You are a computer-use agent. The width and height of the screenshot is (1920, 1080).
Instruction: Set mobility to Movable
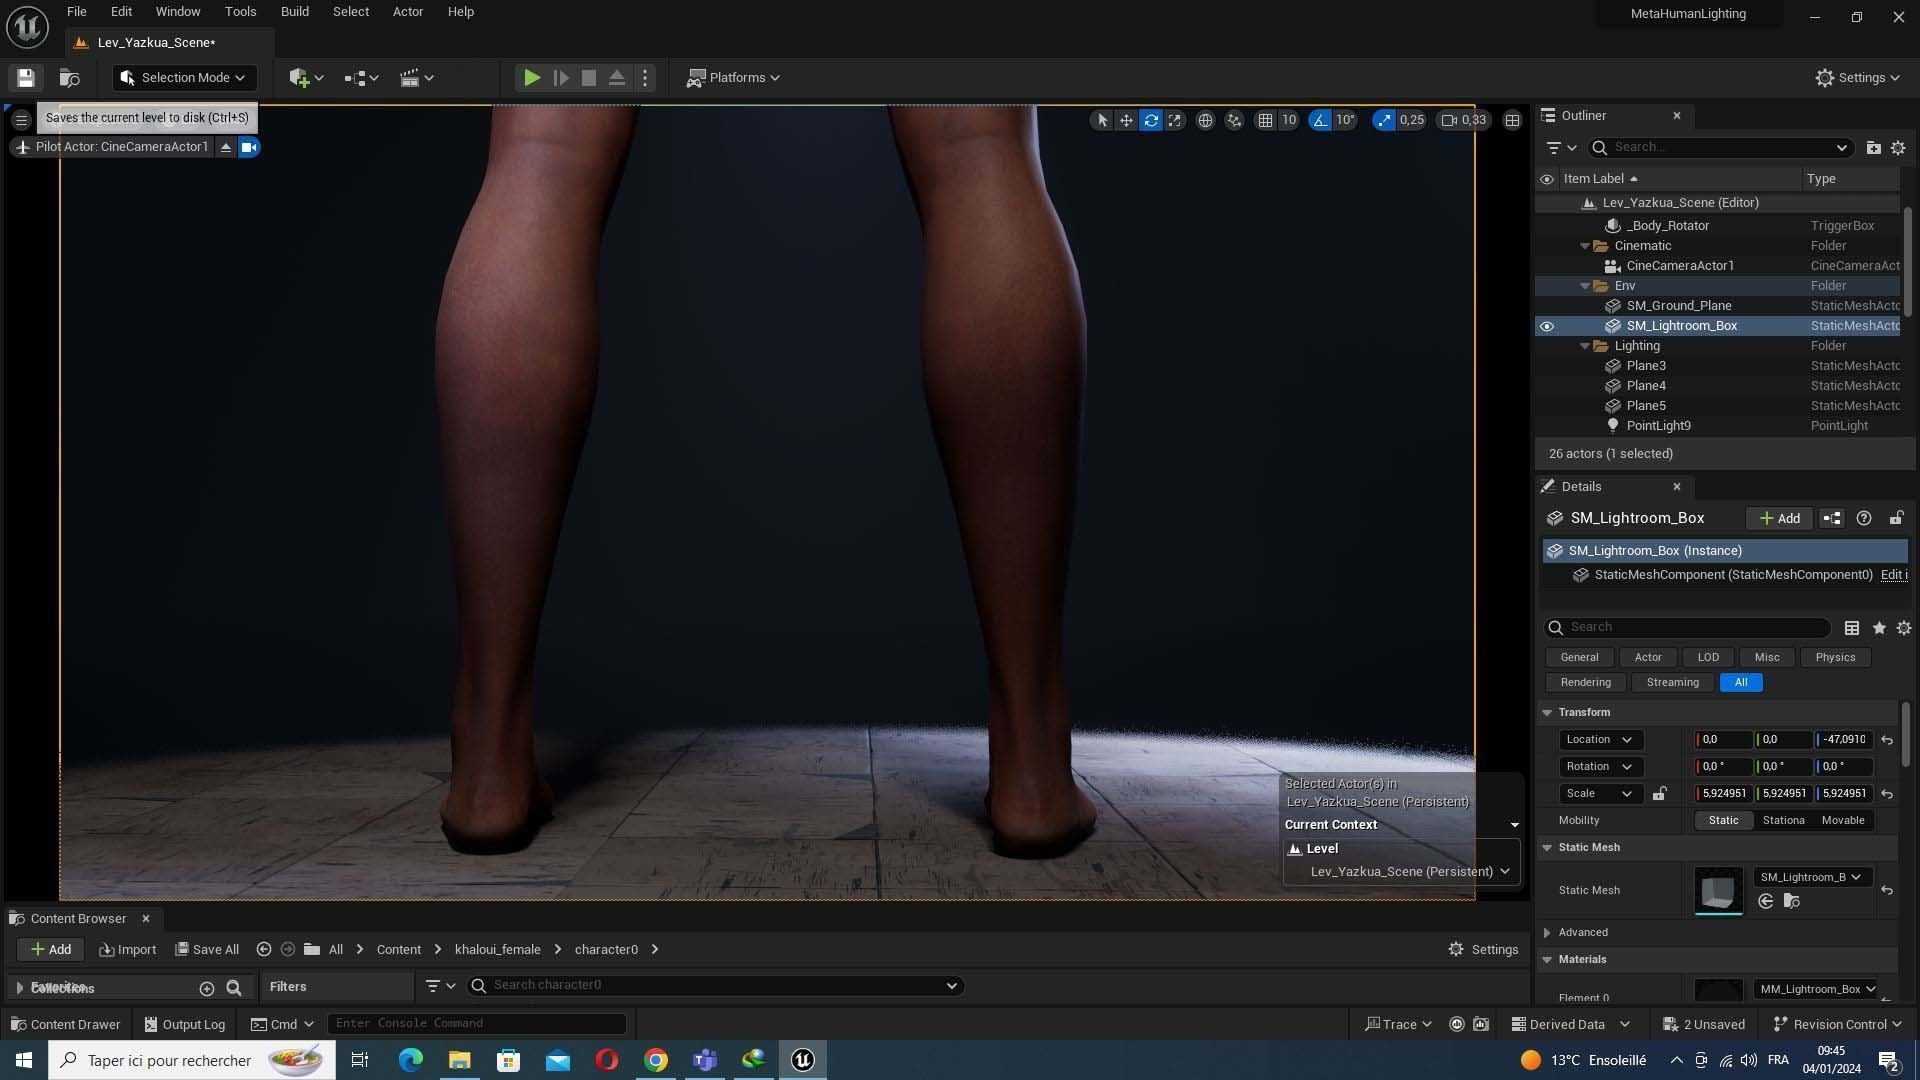[x=1842, y=820]
